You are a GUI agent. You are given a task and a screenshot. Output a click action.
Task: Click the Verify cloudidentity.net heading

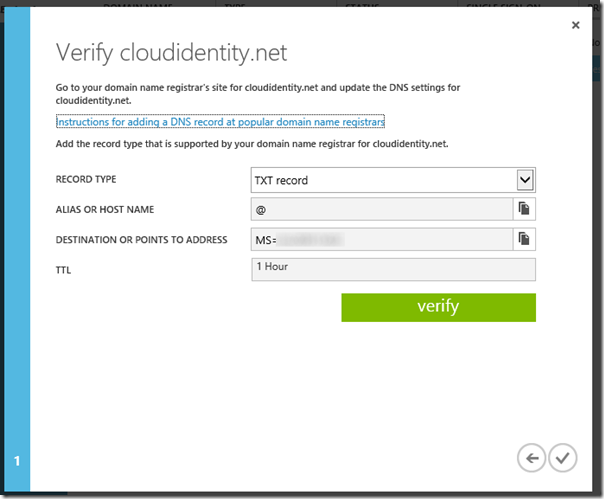coord(171,53)
